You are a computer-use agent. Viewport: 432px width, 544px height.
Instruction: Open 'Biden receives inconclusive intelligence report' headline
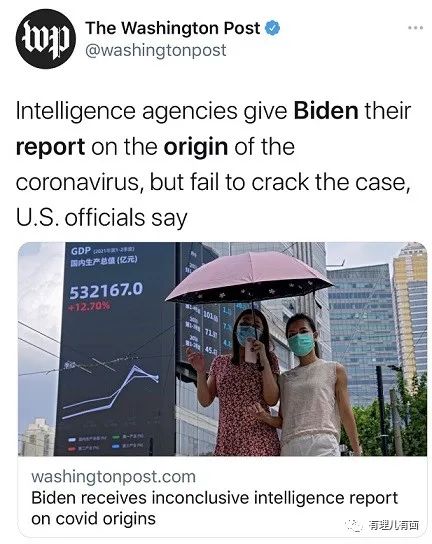pyautogui.click(x=214, y=508)
